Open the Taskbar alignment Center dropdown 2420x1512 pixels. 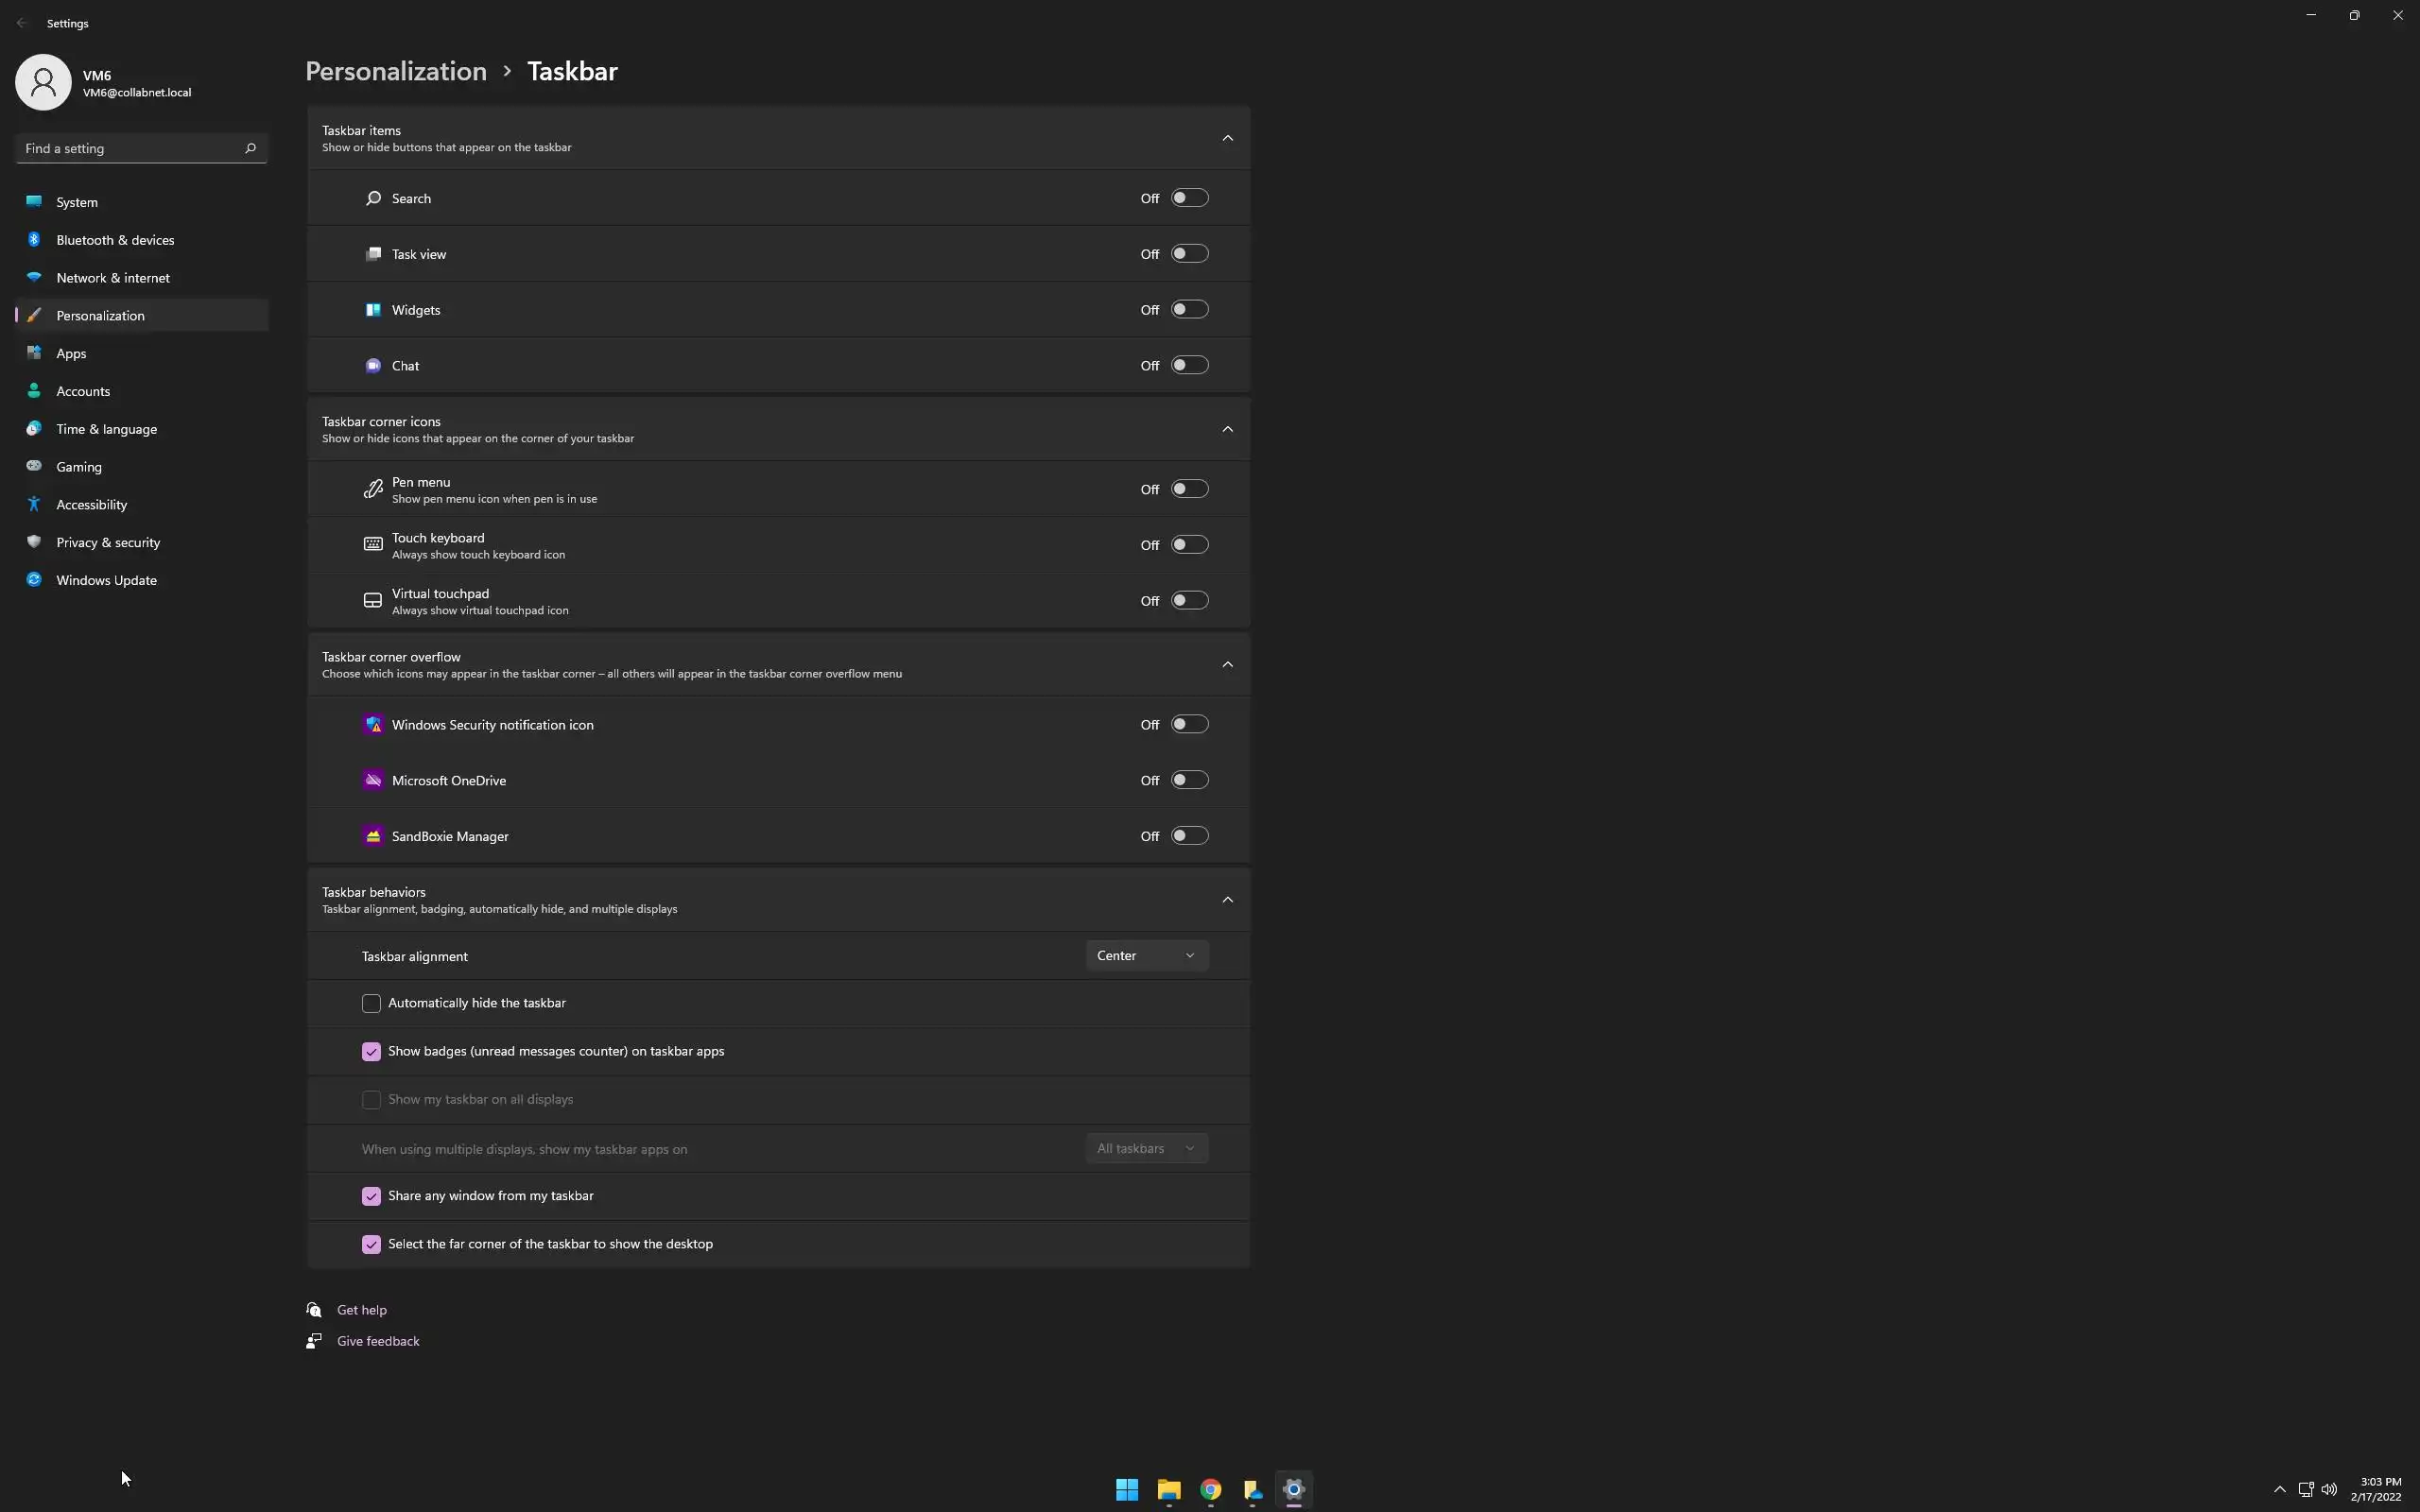(1146, 955)
